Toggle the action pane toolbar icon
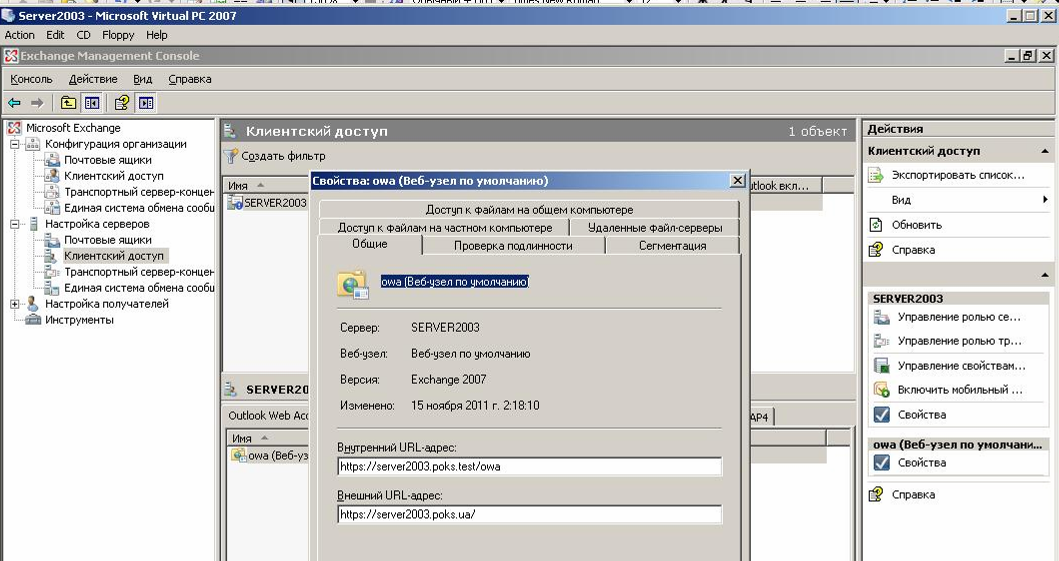 pos(146,103)
